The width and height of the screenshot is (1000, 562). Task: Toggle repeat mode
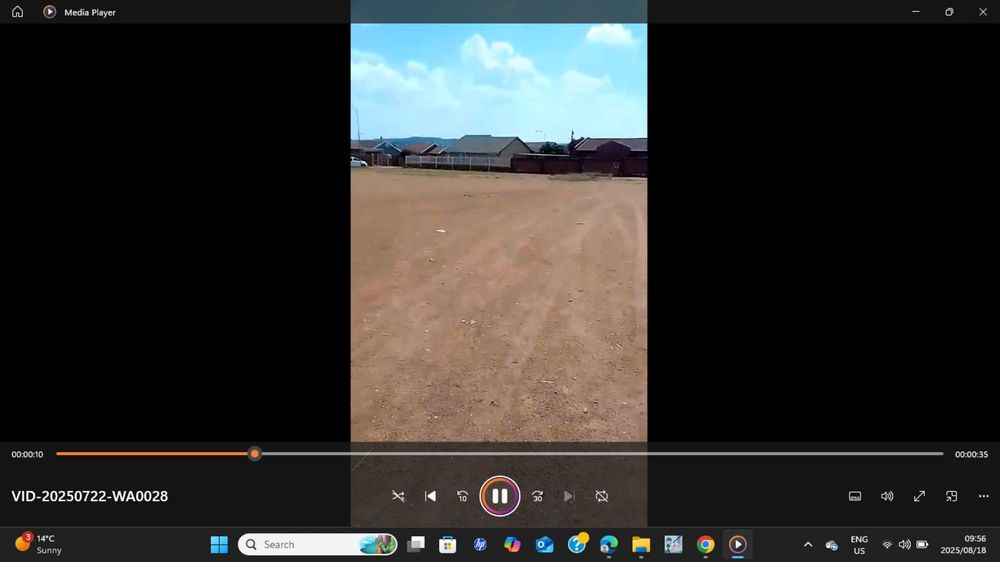click(602, 496)
